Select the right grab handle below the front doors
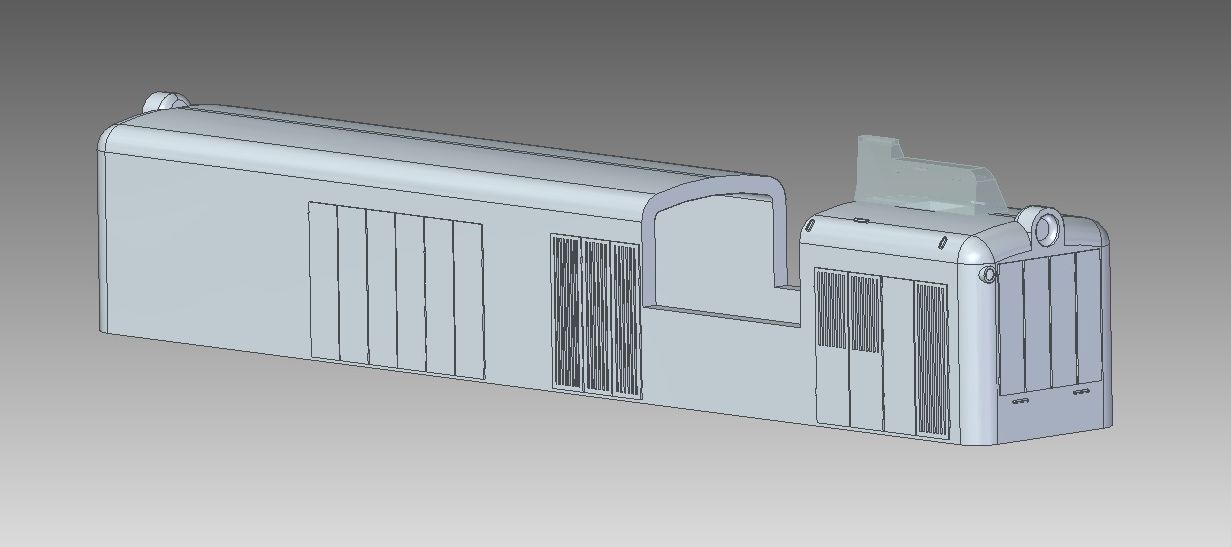The image size is (1231, 547). [x=1081, y=392]
